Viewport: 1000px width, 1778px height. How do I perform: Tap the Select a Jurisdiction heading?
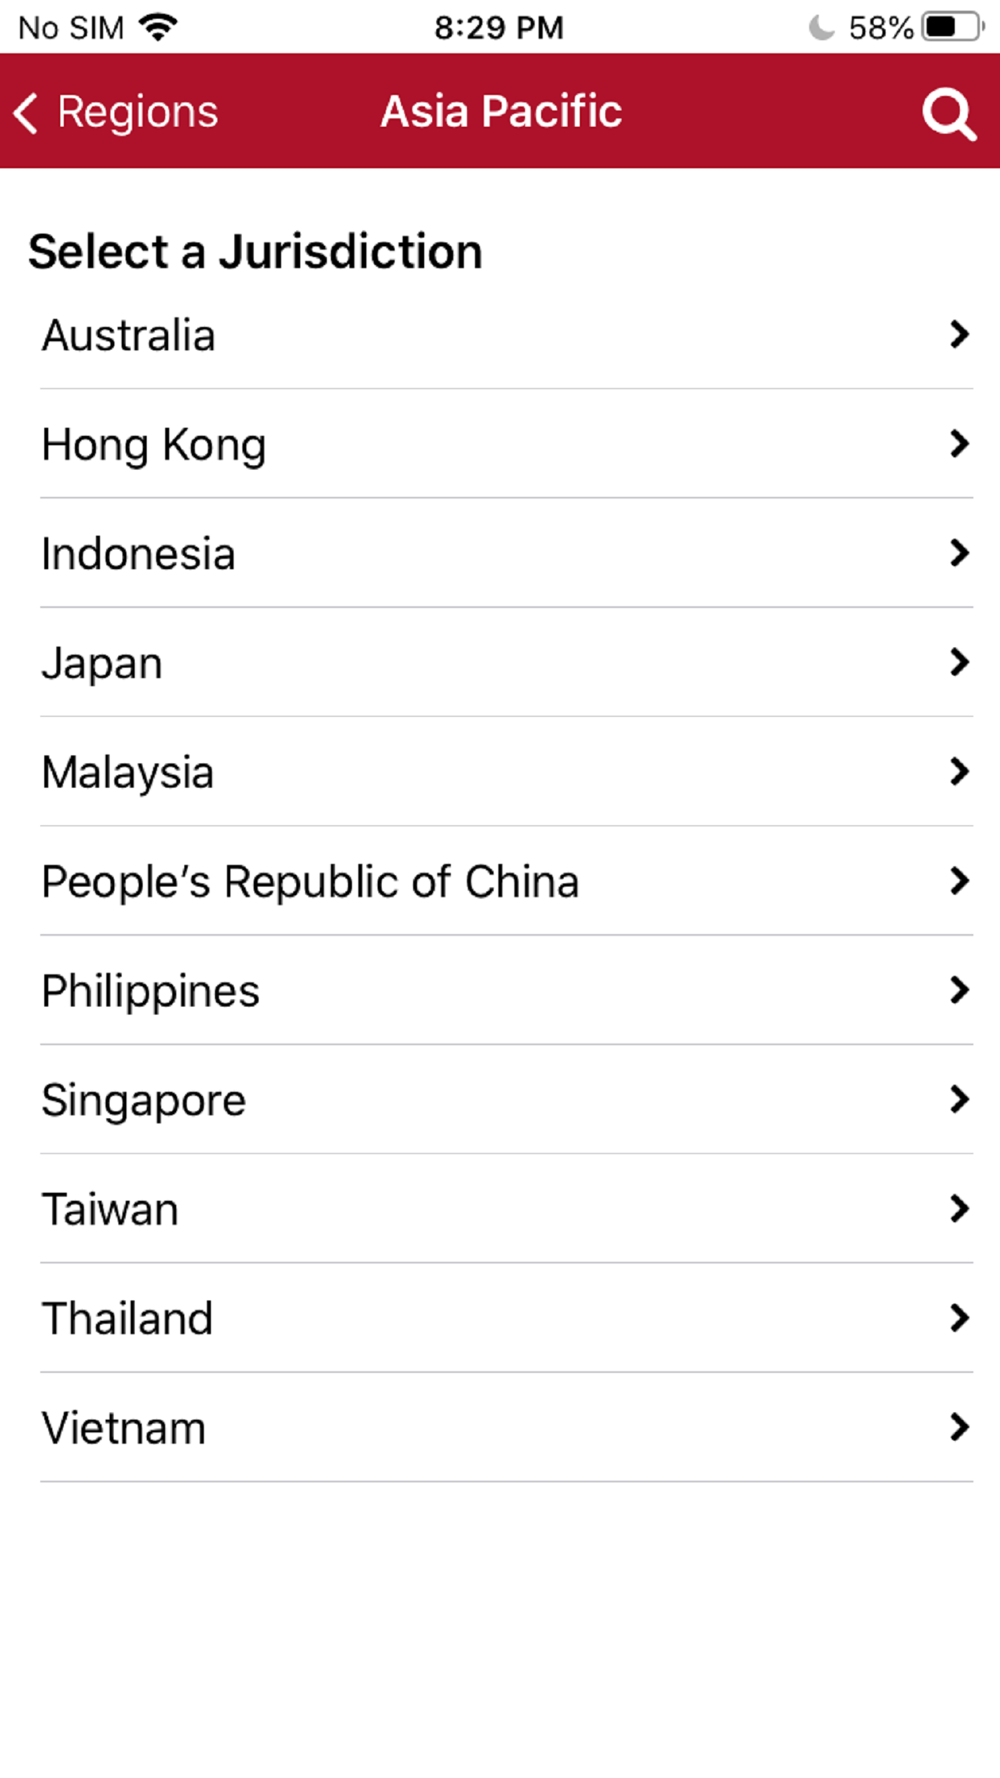pos(255,251)
